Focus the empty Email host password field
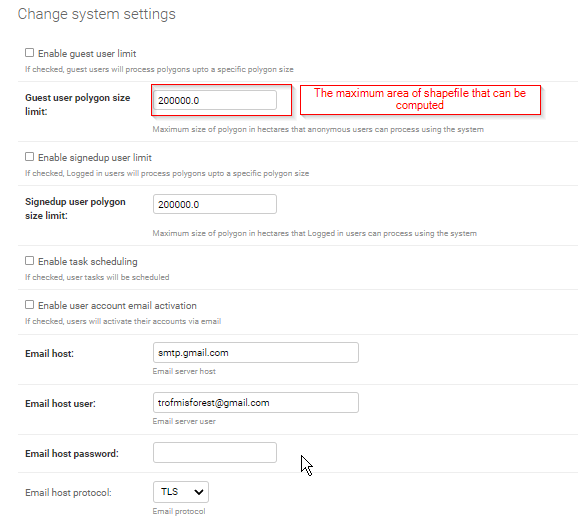Image resolution: width=578 pixels, height=522 pixels. coord(215,453)
